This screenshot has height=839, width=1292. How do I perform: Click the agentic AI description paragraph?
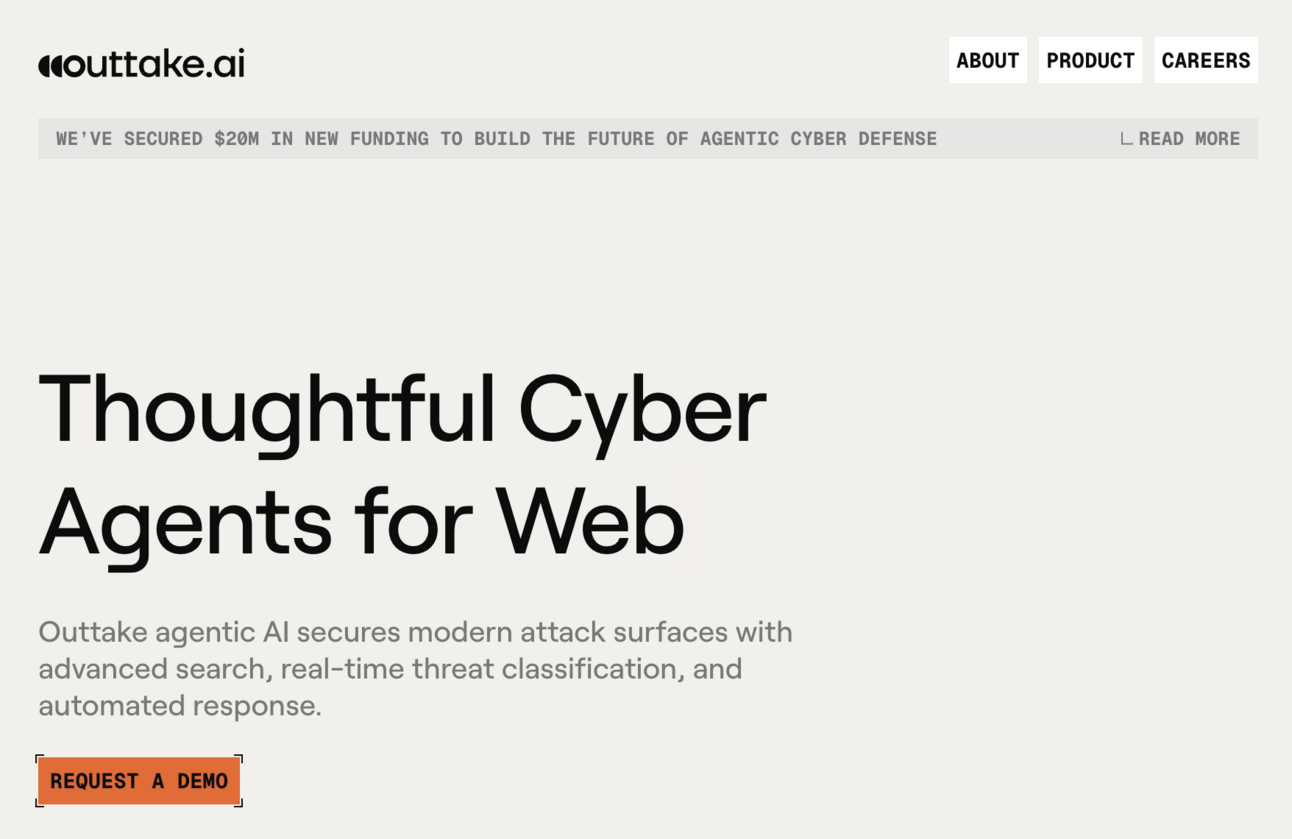(415, 668)
